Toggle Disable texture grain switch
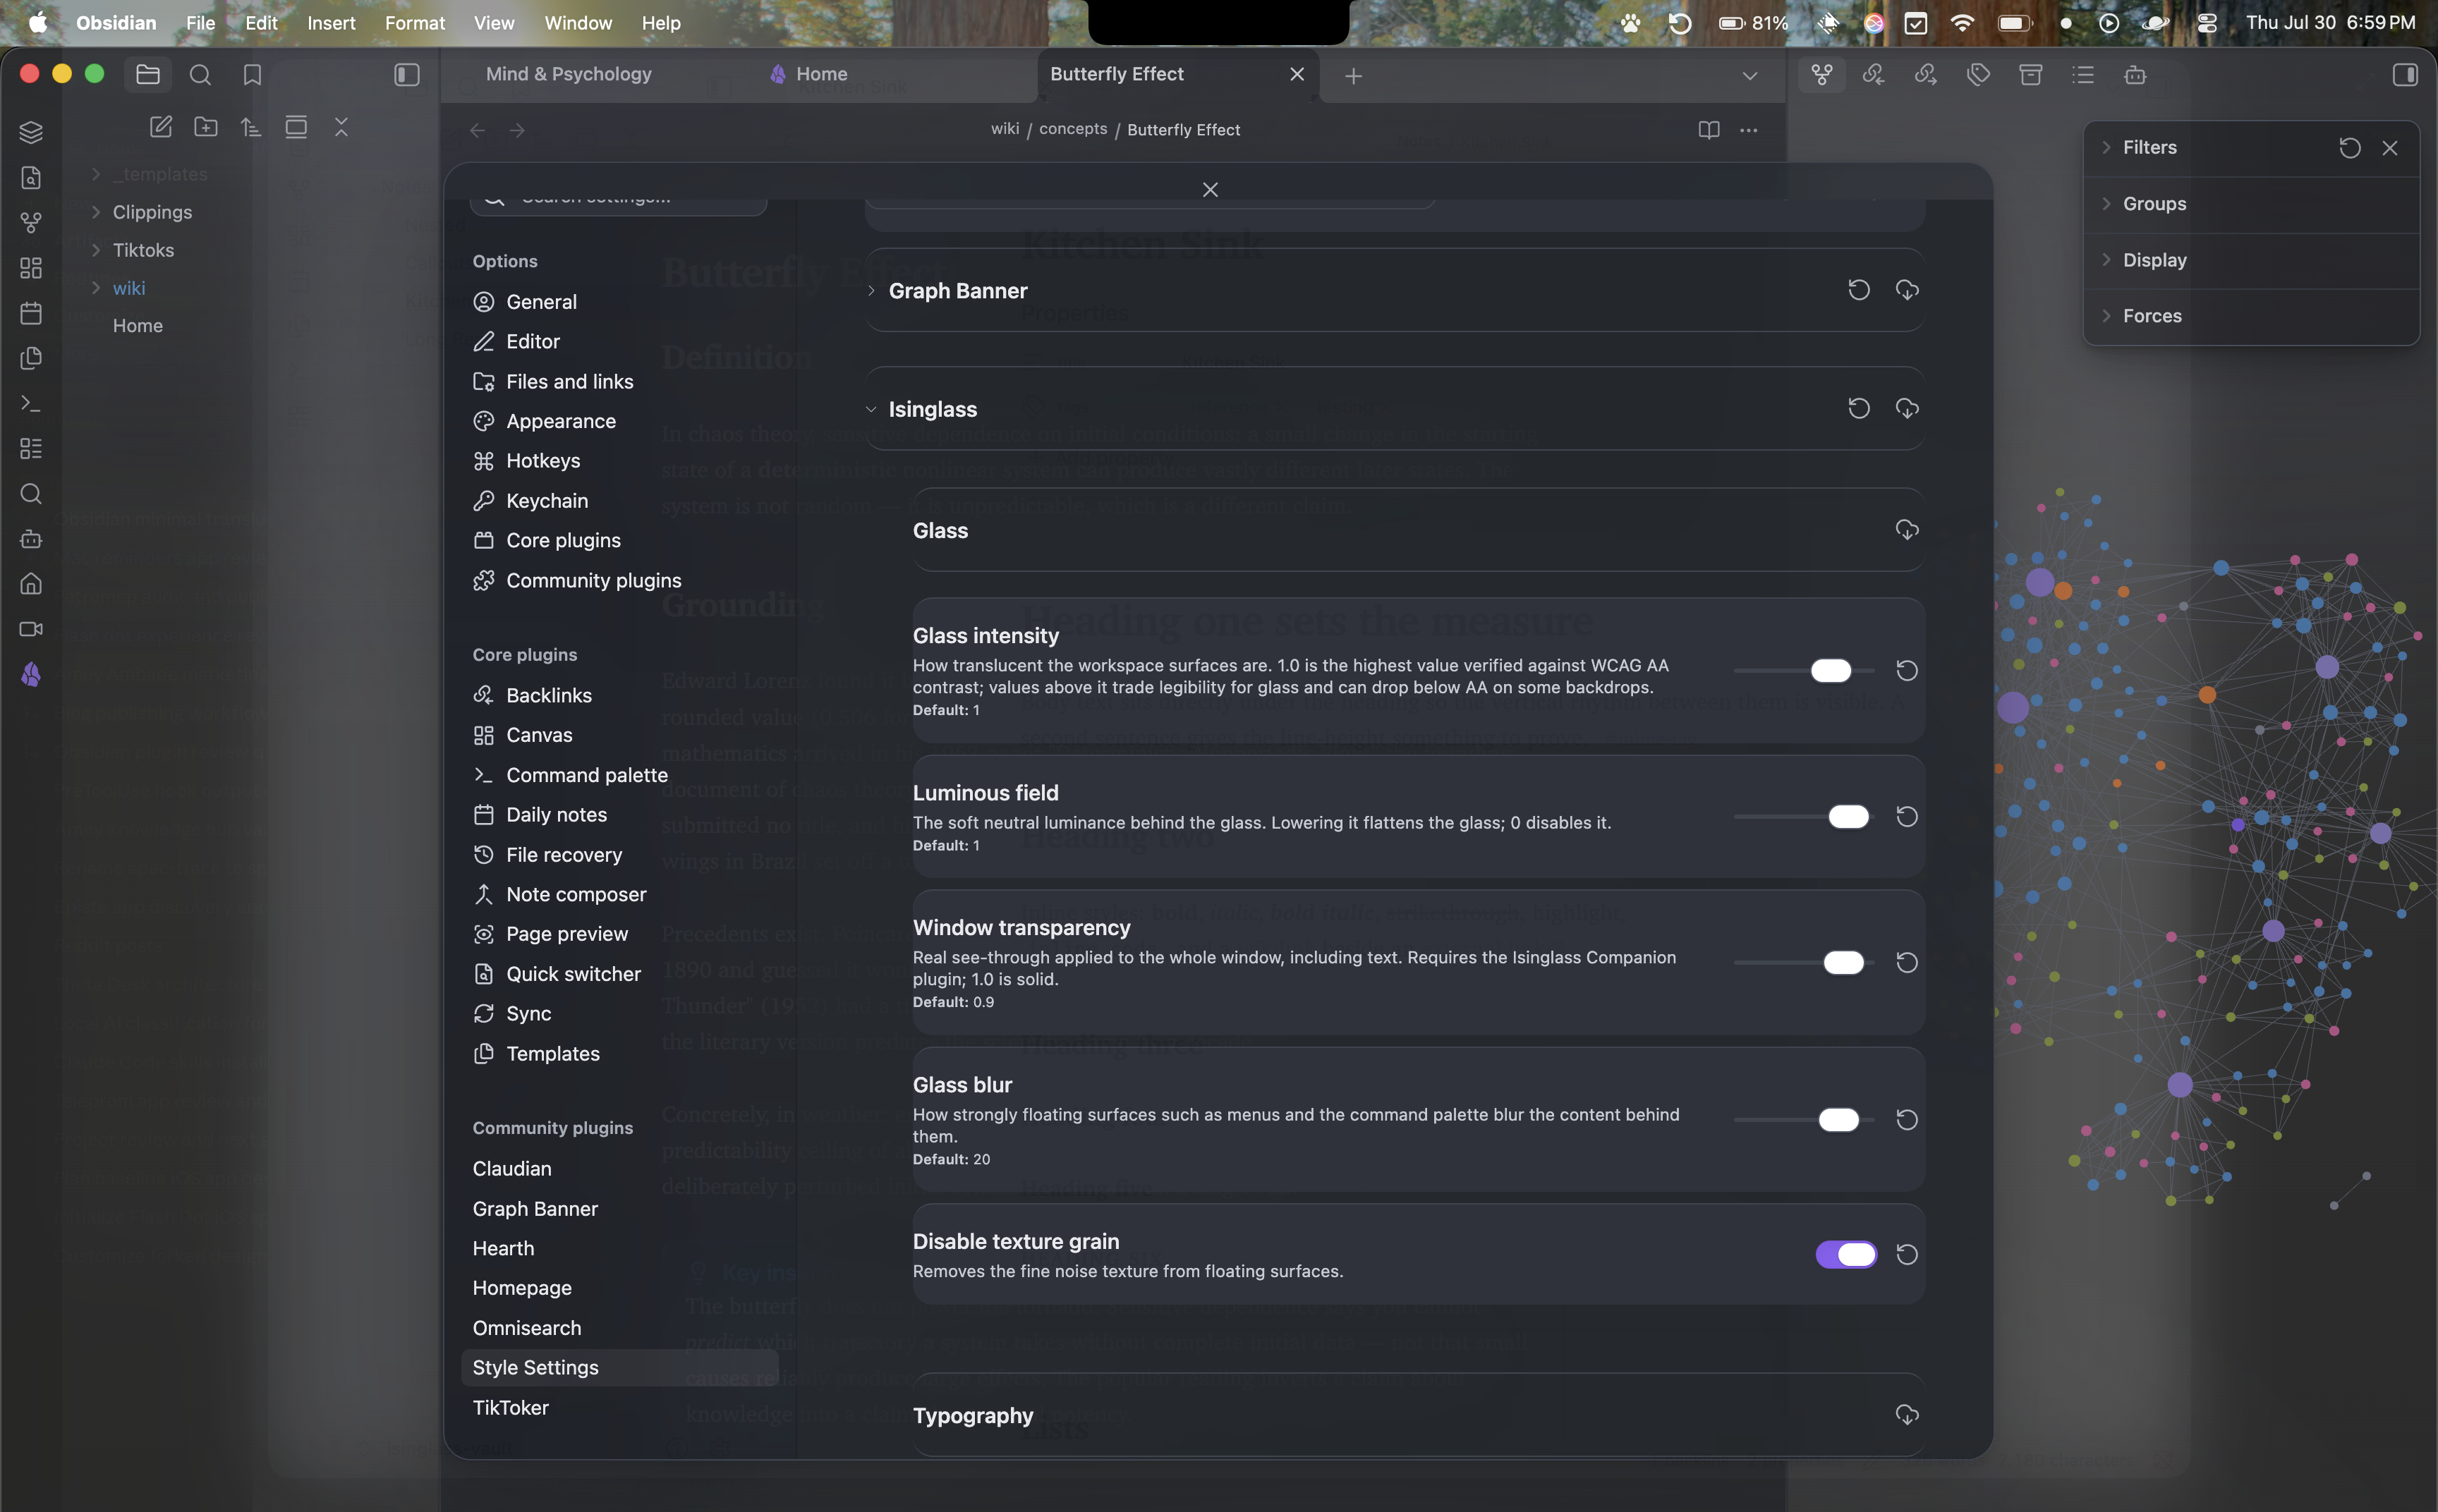This screenshot has height=1512, width=2438. pos(1846,1255)
